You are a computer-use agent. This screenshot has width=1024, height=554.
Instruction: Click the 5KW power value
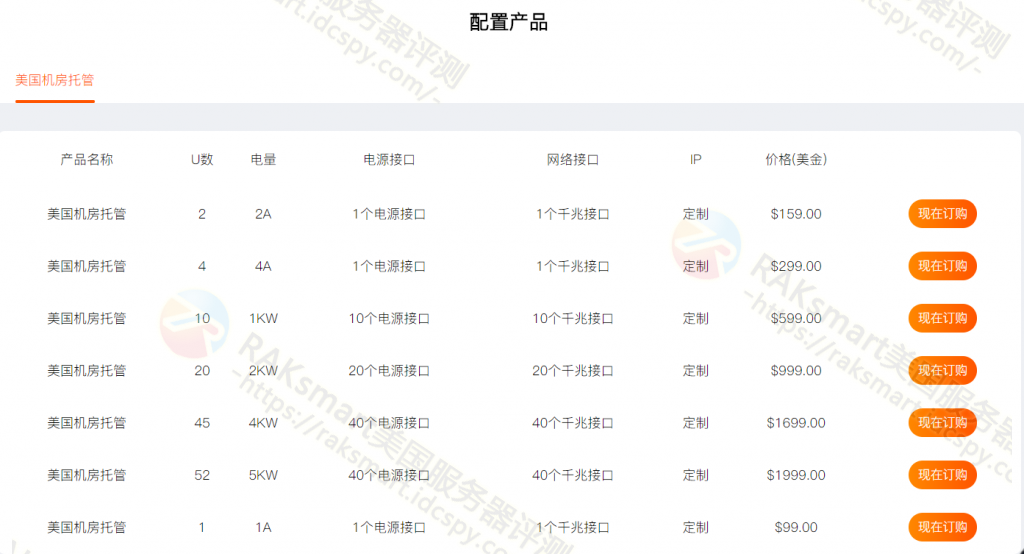[263, 475]
